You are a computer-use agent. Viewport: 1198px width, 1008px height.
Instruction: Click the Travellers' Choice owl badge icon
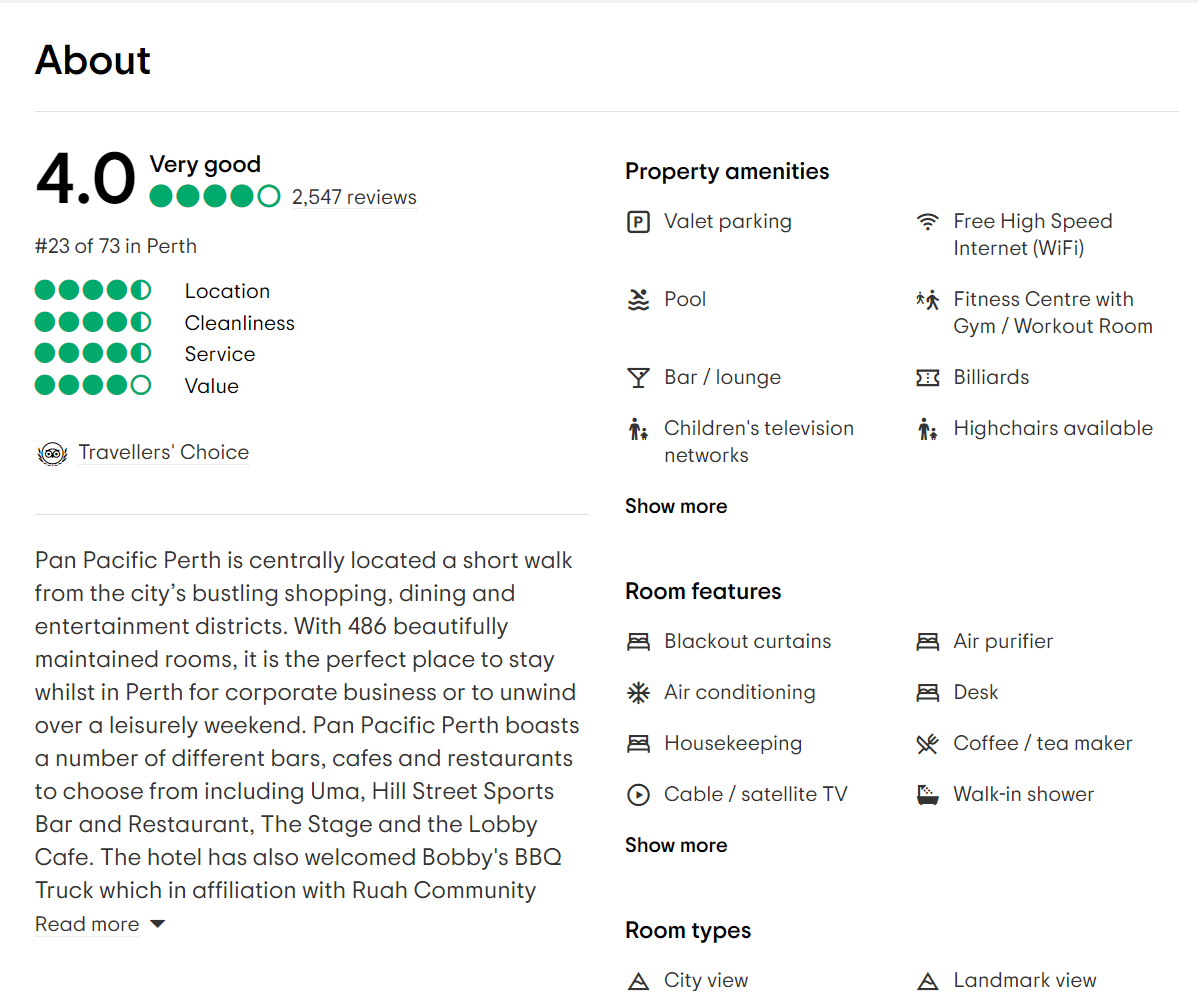click(x=52, y=453)
